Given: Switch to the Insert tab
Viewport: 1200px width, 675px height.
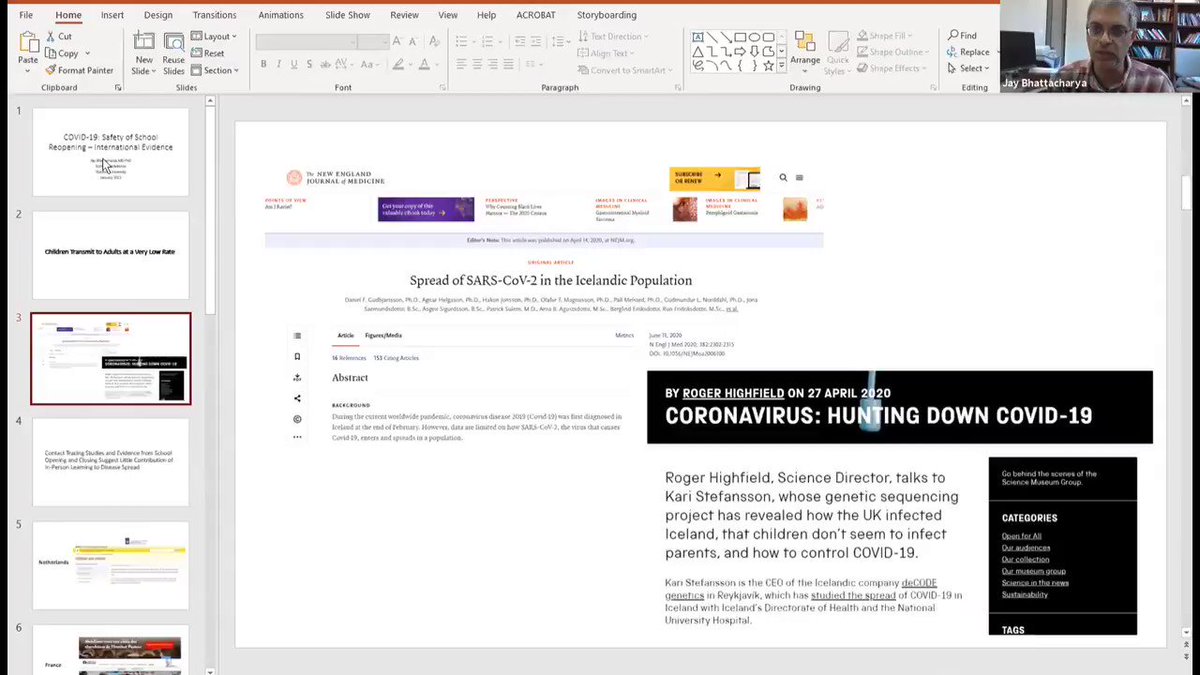Looking at the screenshot, I should click(x=112, y=15).
